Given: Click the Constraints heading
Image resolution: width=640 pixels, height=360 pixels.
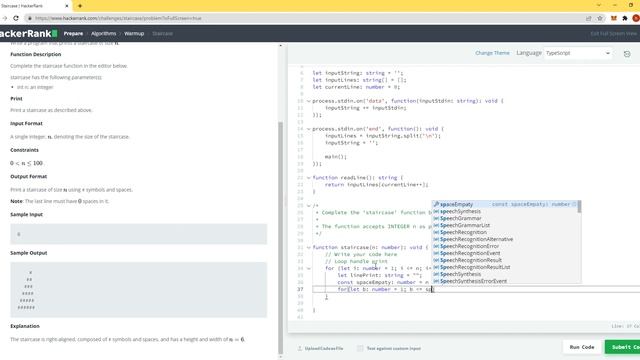Looking at the screenshot, I should coord(24,150).
